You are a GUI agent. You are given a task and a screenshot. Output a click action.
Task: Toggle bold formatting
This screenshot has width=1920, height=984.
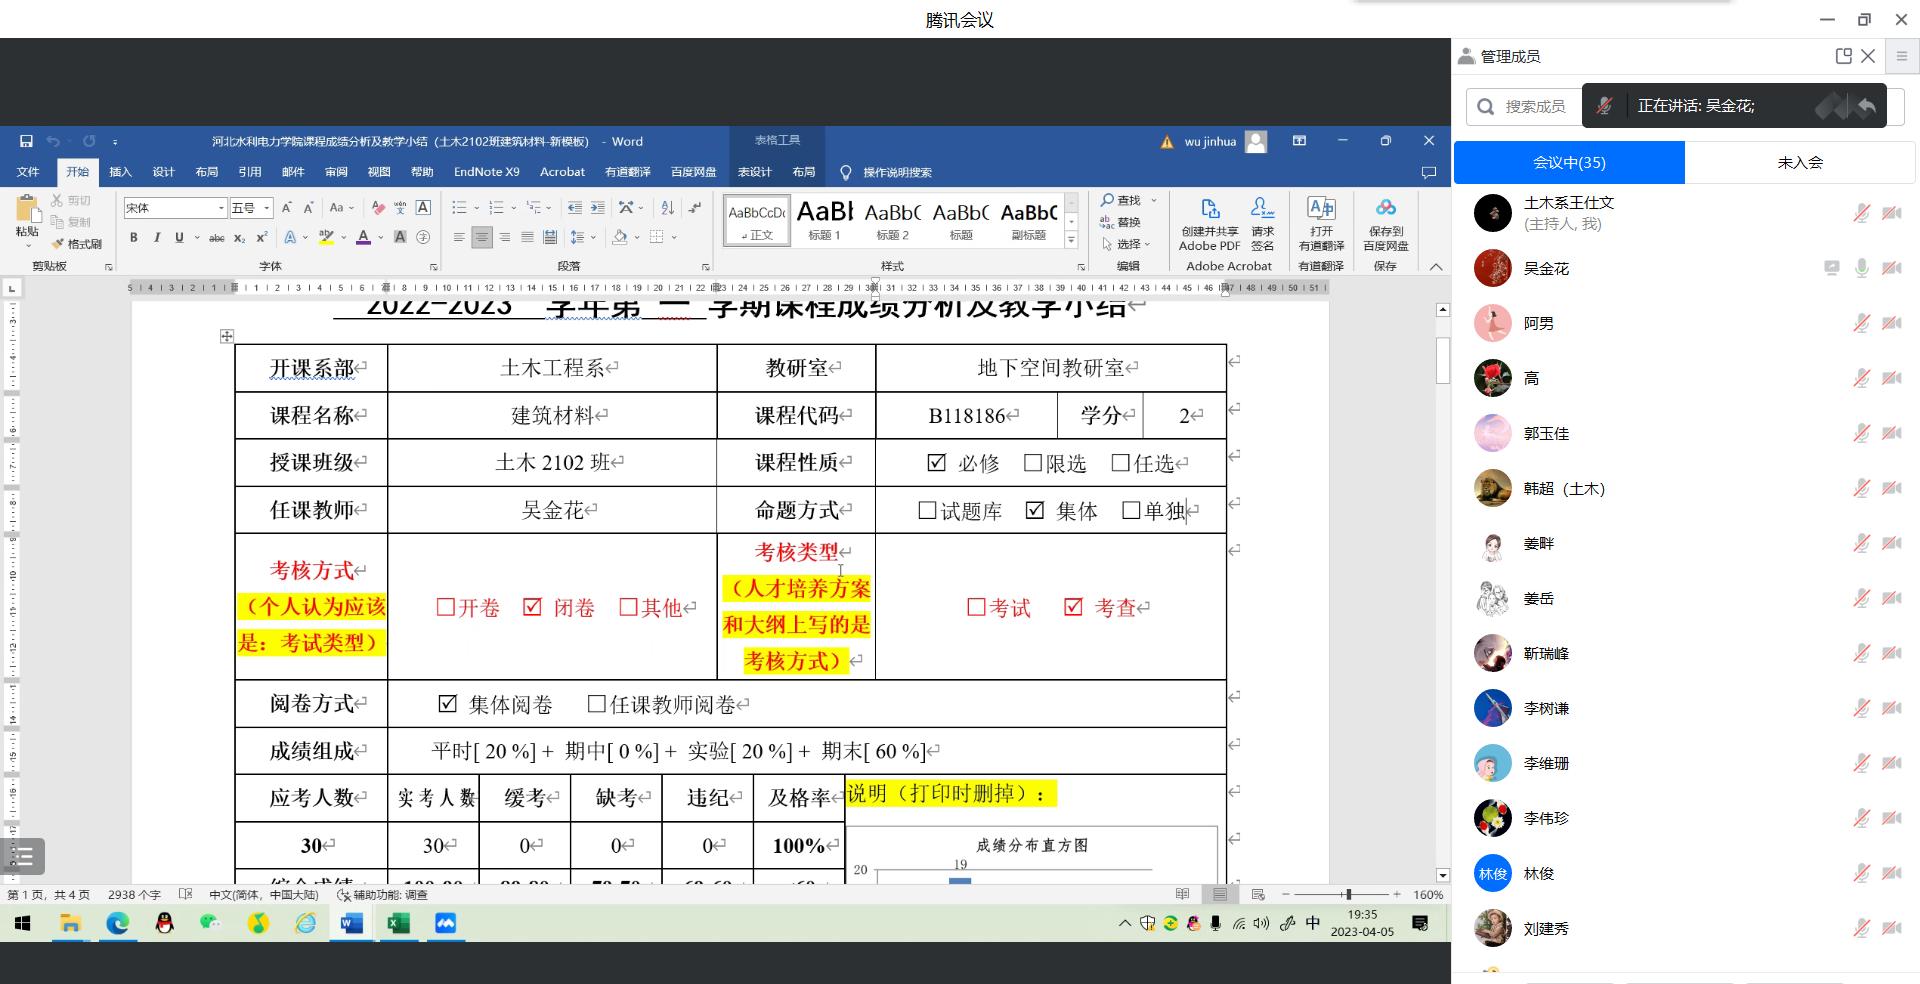[x=133, y=238]
